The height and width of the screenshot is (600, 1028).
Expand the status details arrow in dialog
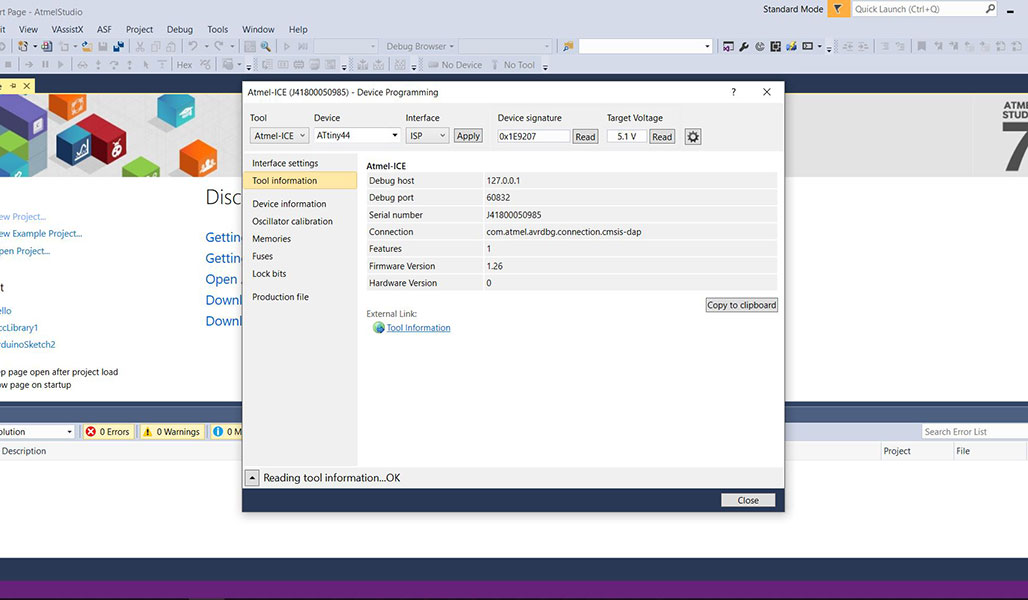point(252,478)
